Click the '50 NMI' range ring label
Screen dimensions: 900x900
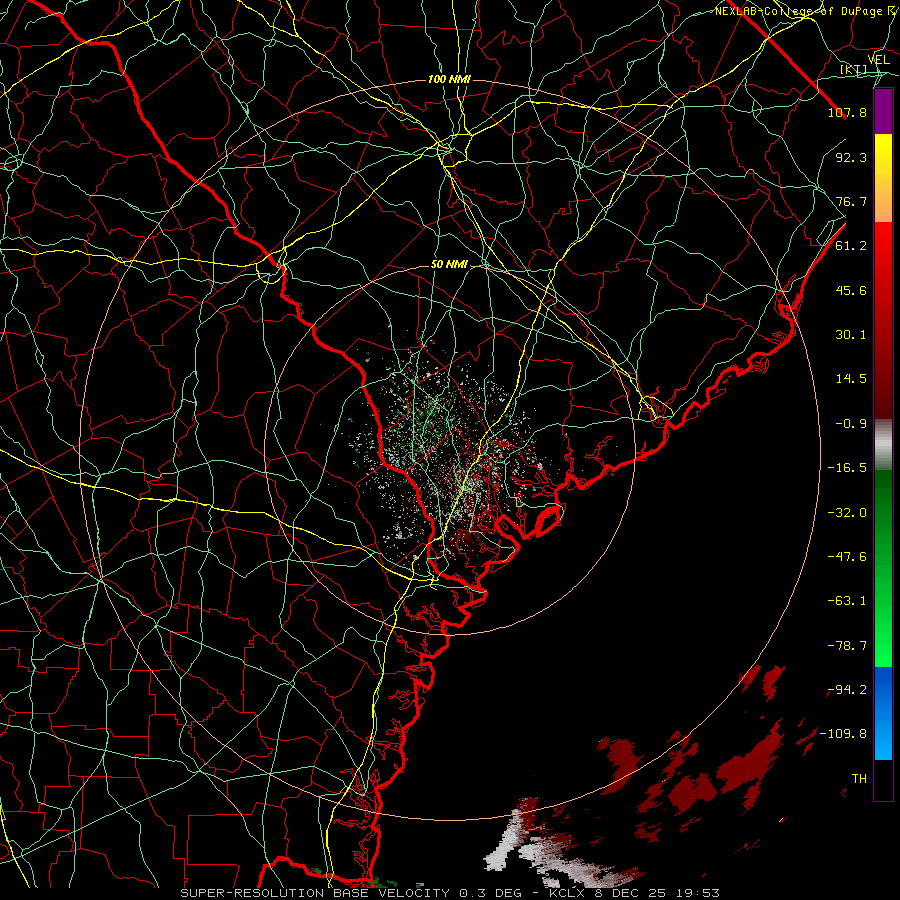click(x=449, y=265)
